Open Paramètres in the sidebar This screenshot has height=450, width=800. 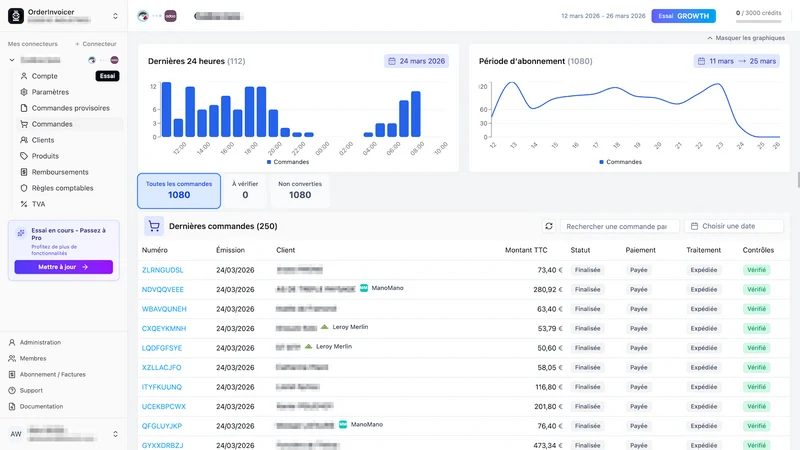[50, 92]
